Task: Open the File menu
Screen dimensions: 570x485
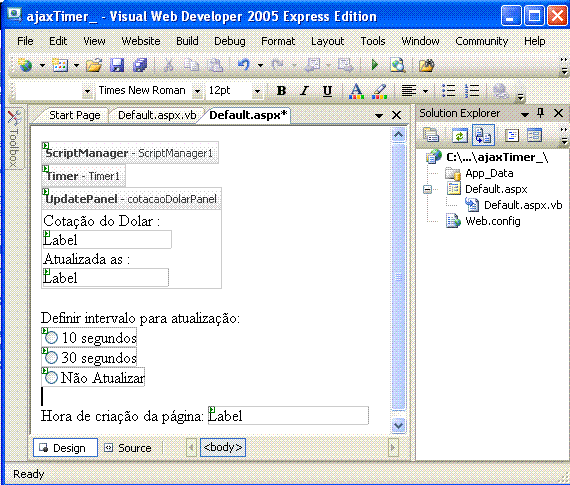Action: click(x=25, y=41)
